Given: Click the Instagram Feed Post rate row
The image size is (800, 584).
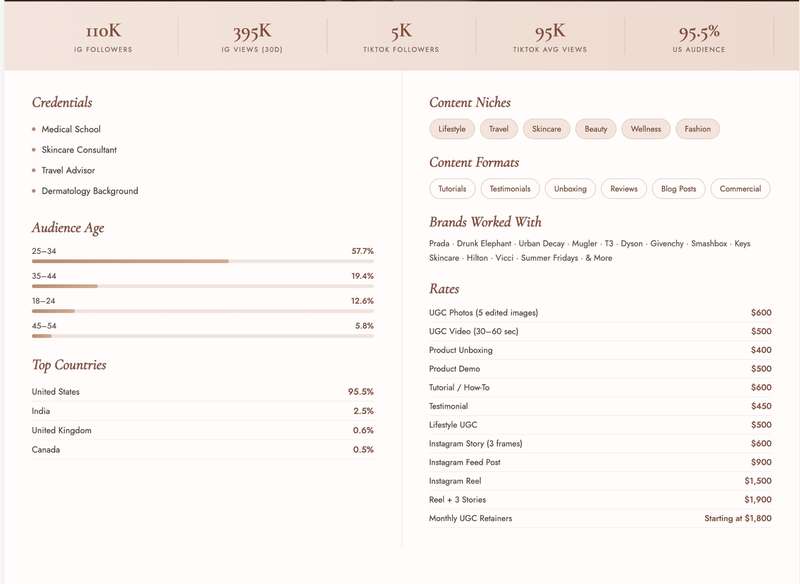Looking at the screenshot, I should [601, 463].
